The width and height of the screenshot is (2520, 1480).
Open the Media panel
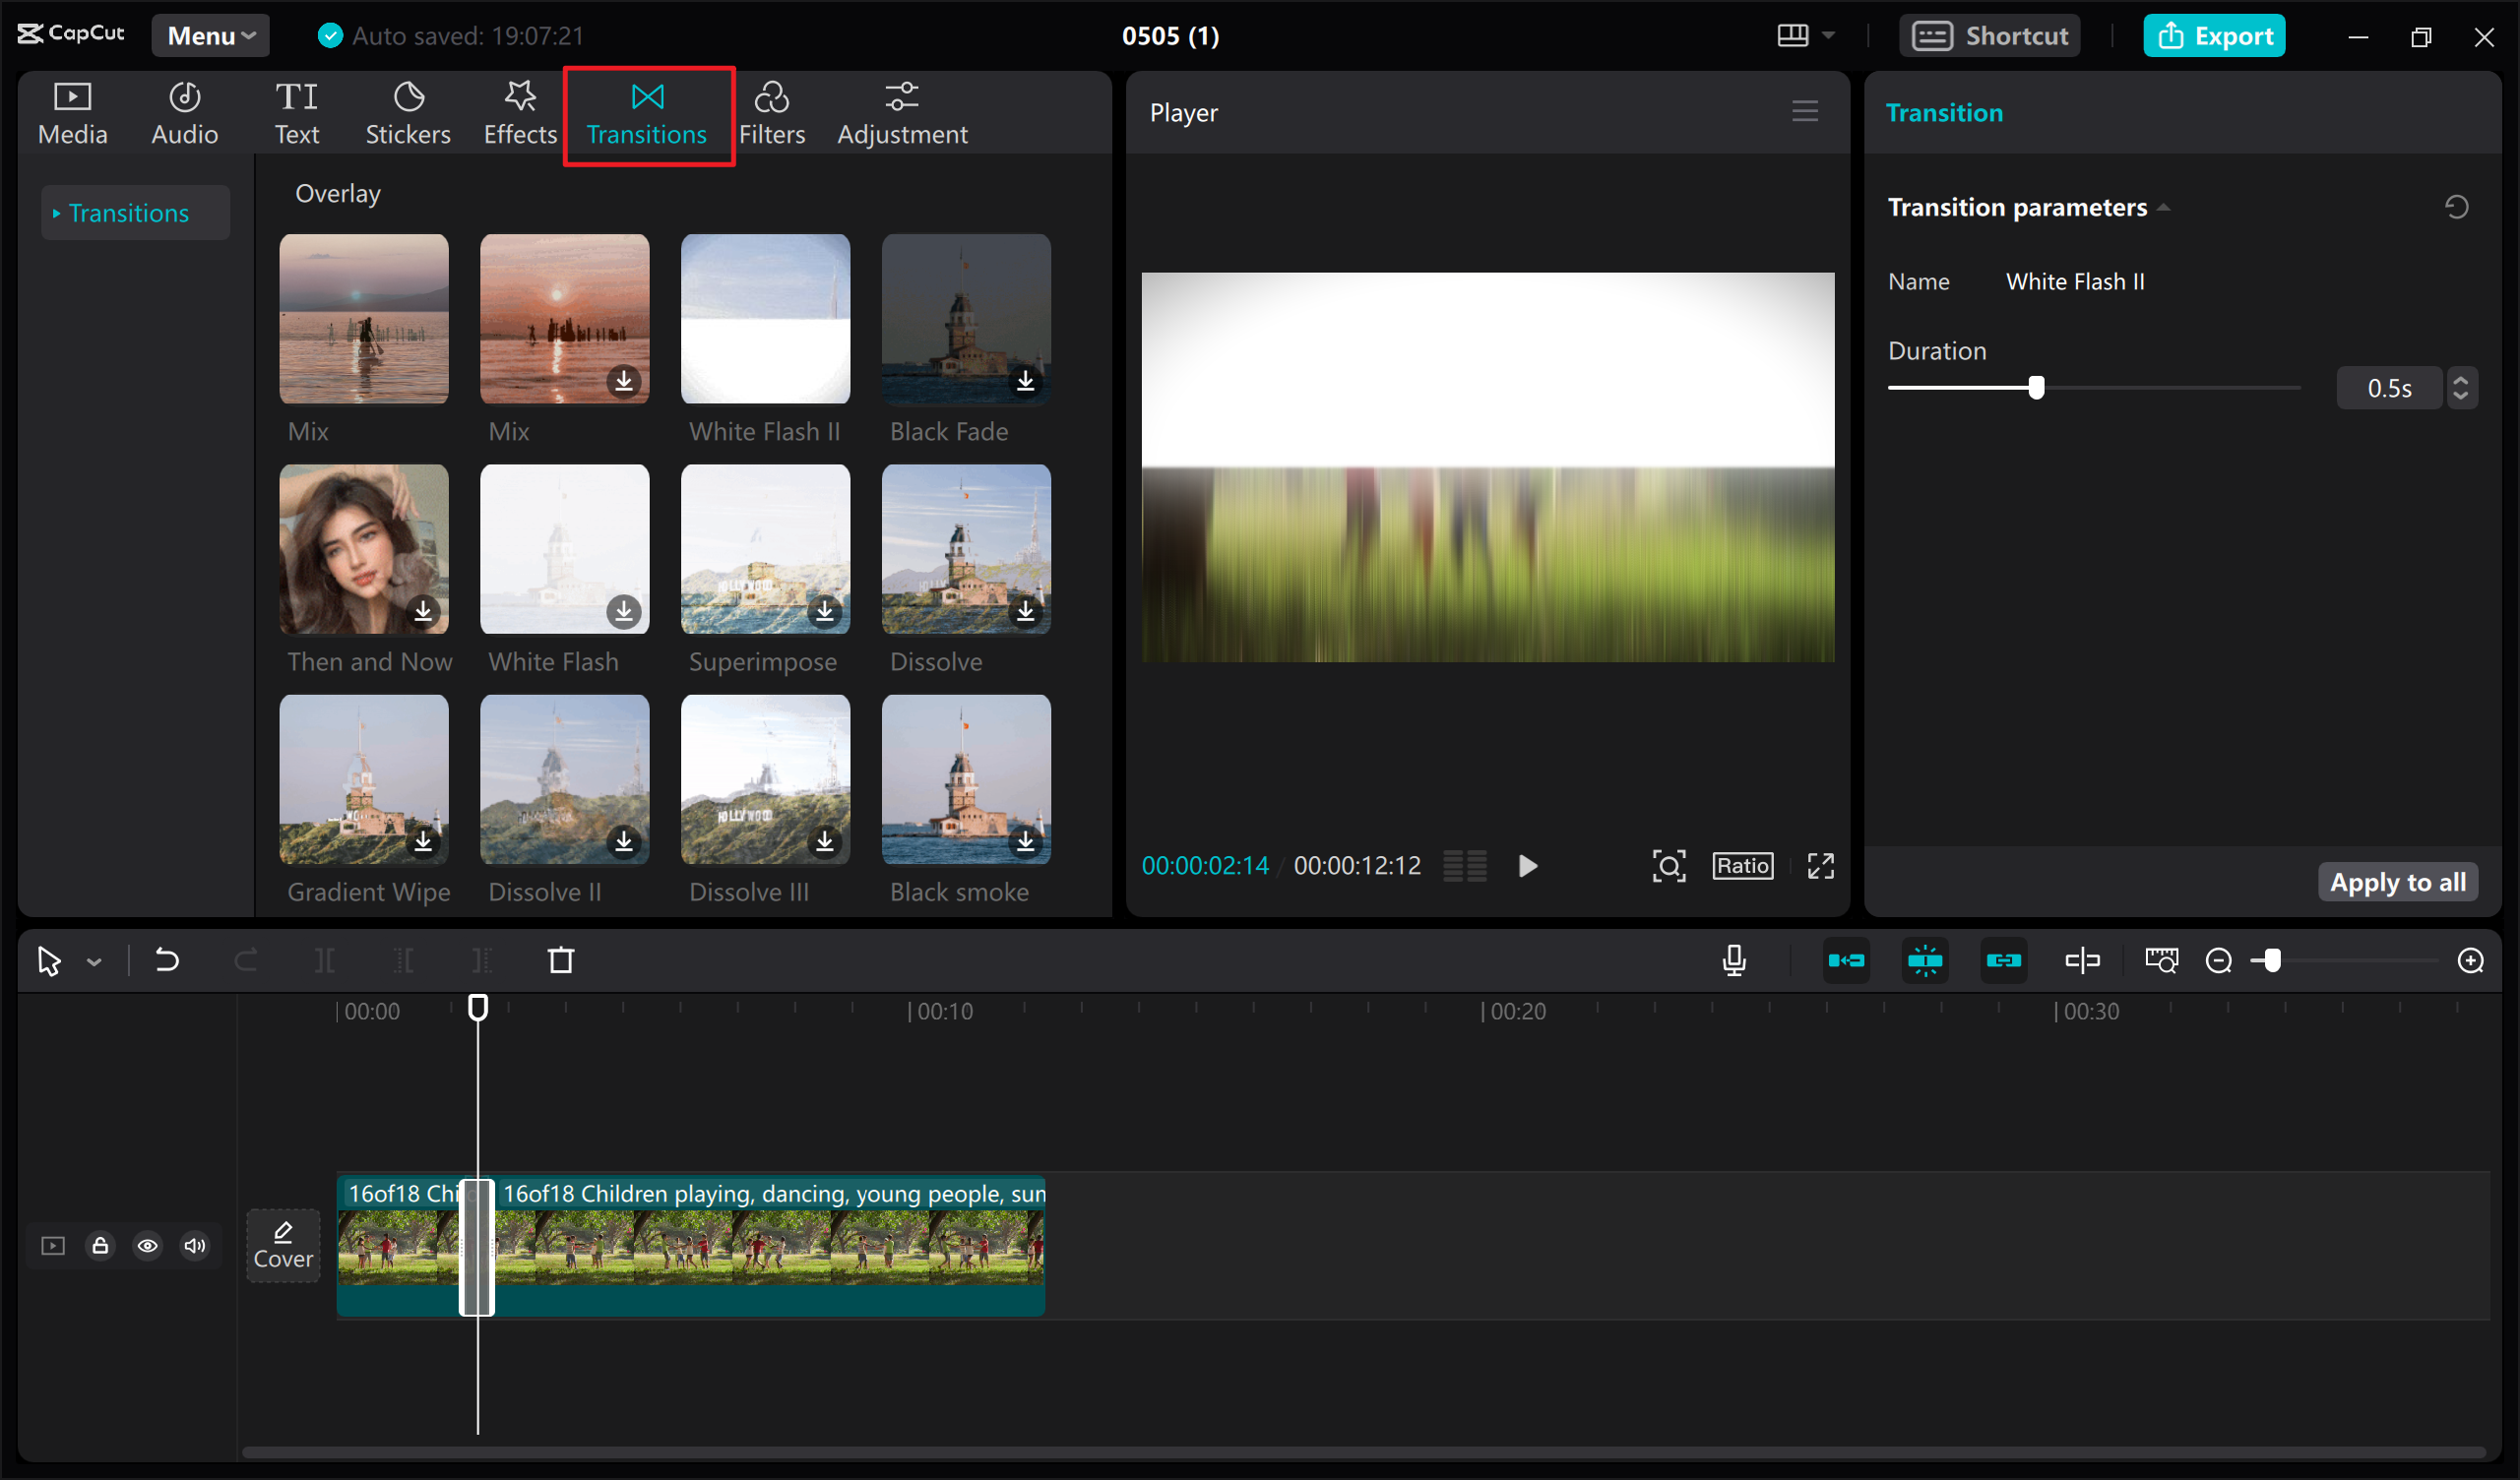71,112
